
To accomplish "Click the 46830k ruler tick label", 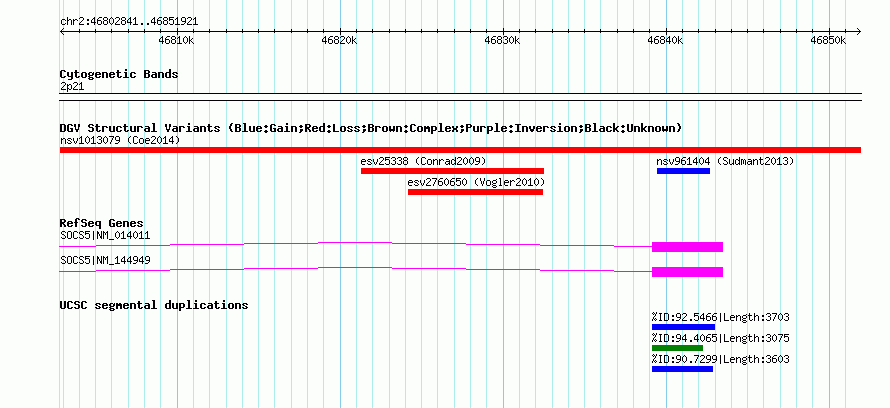I will [x=502, y=41].
